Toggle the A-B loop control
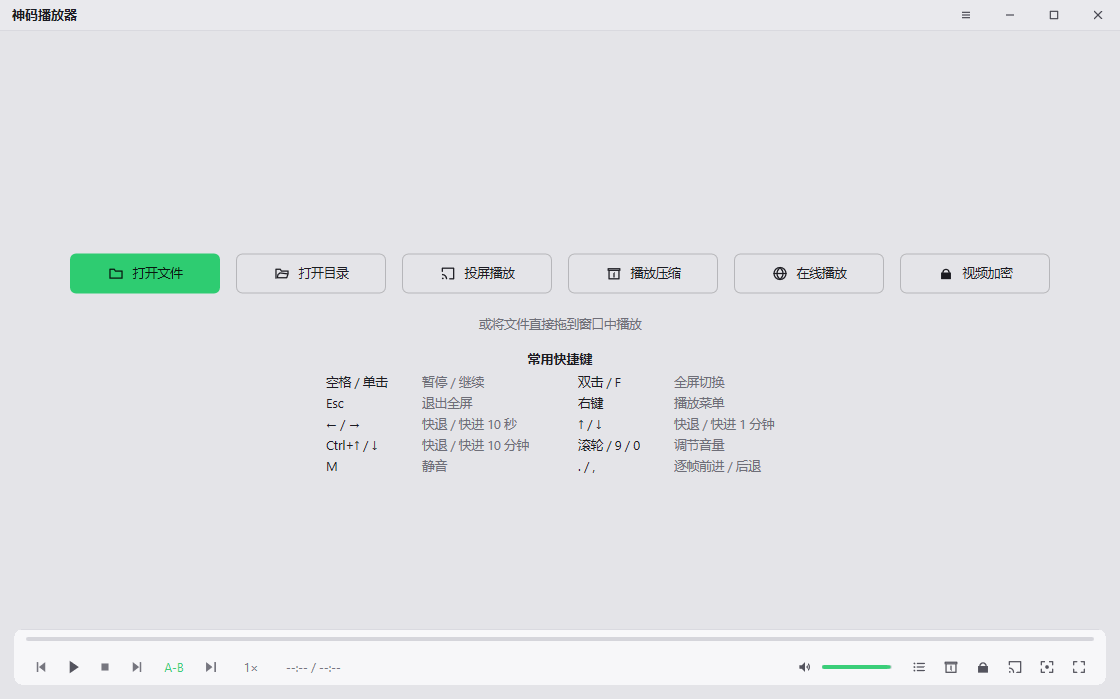1120x699 pixels. (x=174, y=668)
